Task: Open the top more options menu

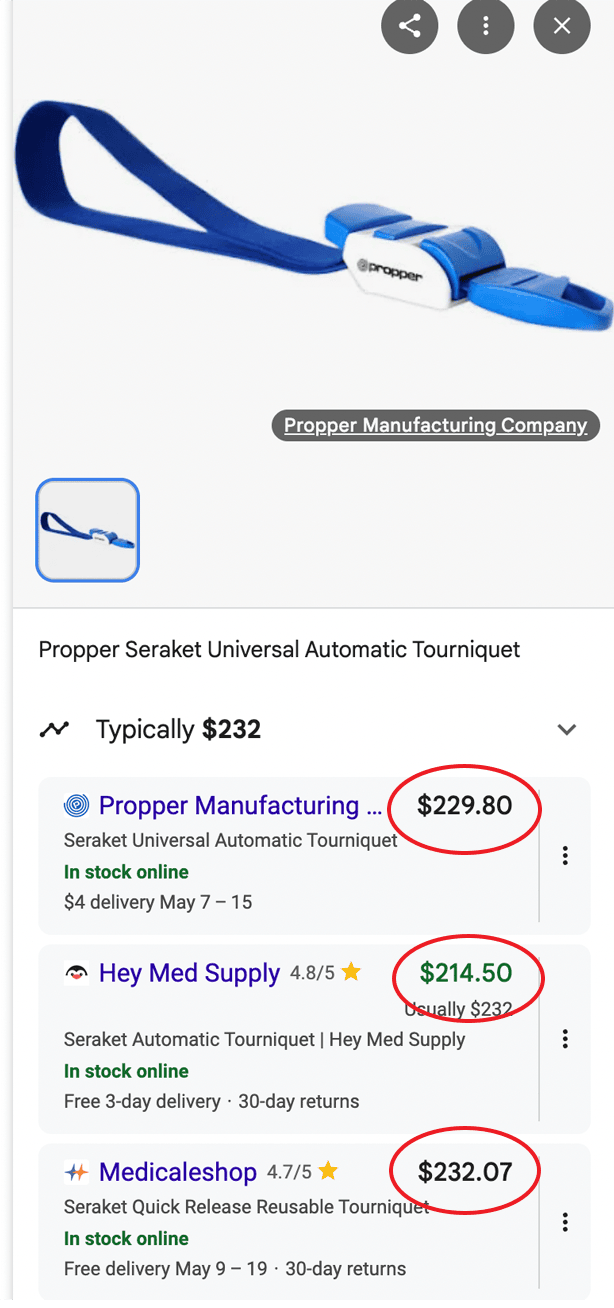Action: point(486,26)
